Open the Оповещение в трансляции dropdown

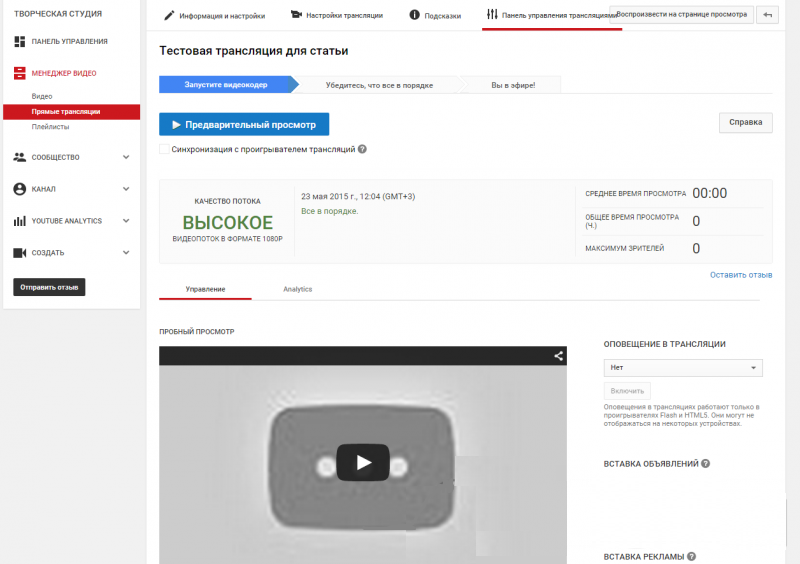click(683, 368)
